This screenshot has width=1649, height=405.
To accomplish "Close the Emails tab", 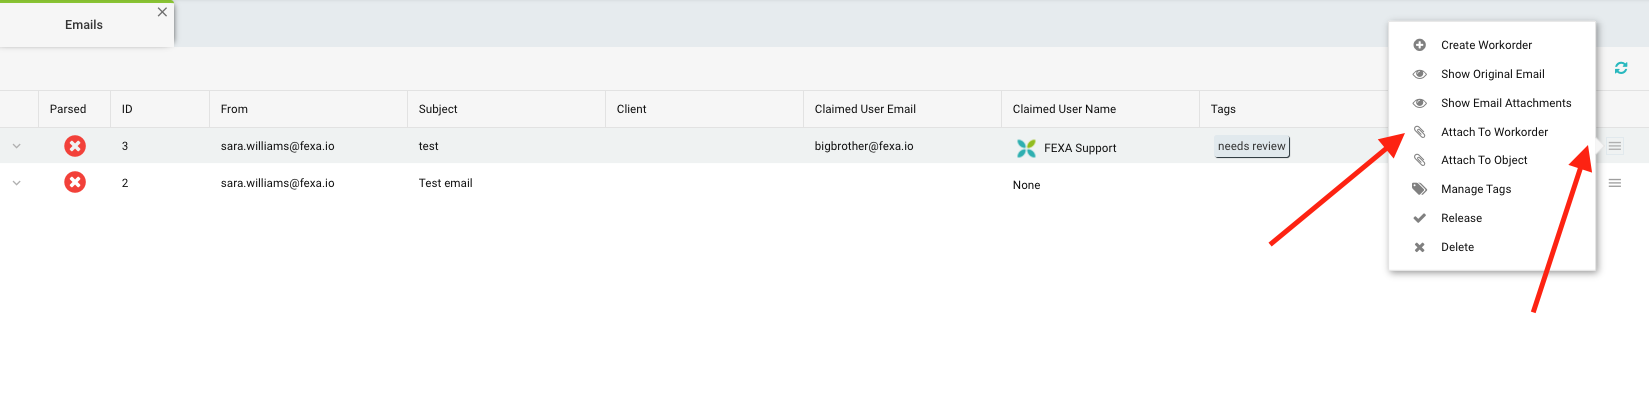I will pyautogui.click(x=162, y=12).
